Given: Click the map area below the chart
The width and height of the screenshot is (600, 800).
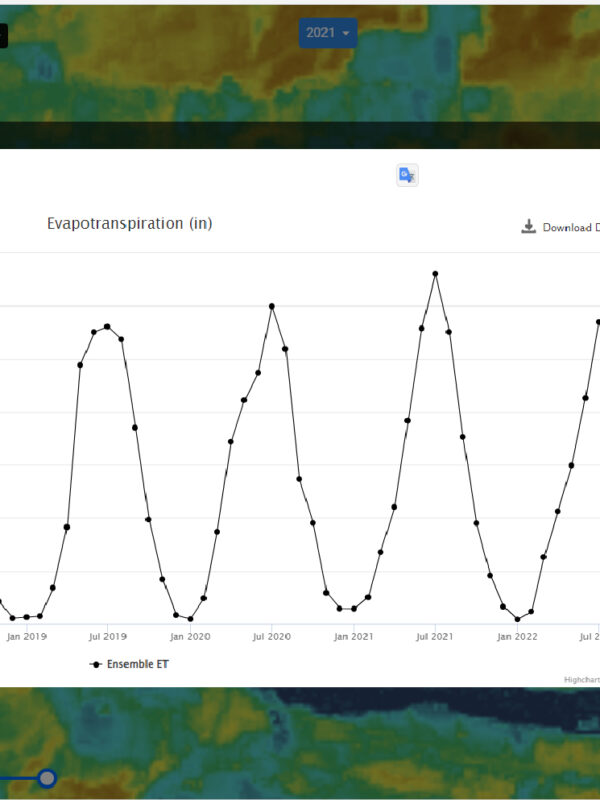Looking at the screenshot, I should coord(300,740).
